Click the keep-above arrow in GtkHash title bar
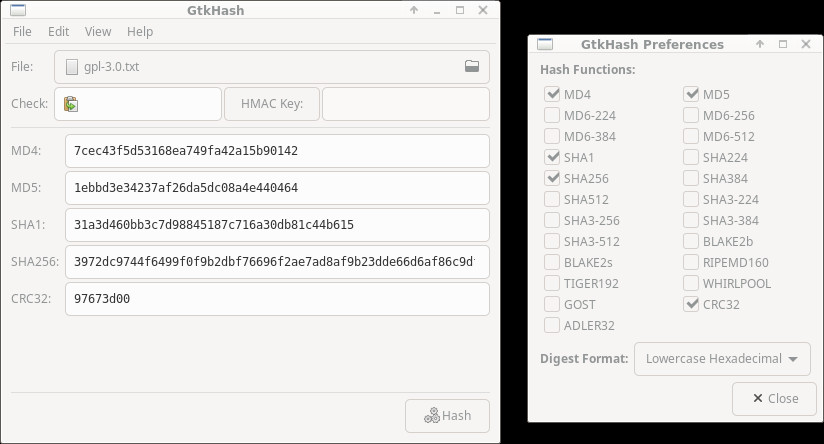This screenshot has height=444, width=824. 414,10
